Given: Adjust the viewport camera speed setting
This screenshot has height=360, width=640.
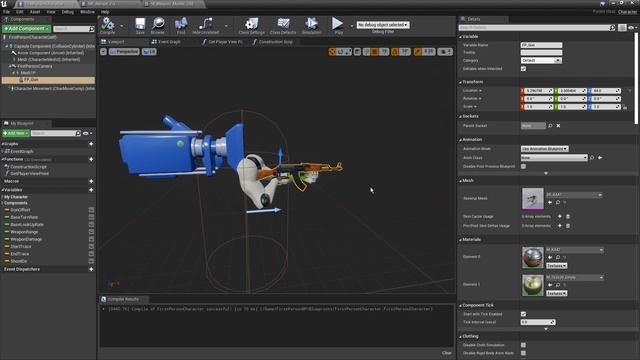Looking at the screenshot, I should point(445,52).
